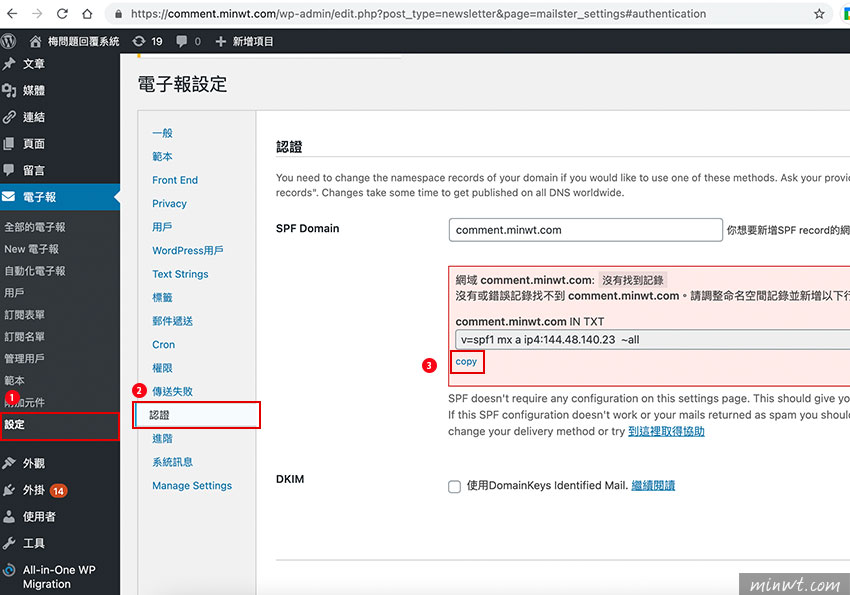Switch to Text Strings settings tab
Viewport: 850px width, 595px height.
(181, 274)
